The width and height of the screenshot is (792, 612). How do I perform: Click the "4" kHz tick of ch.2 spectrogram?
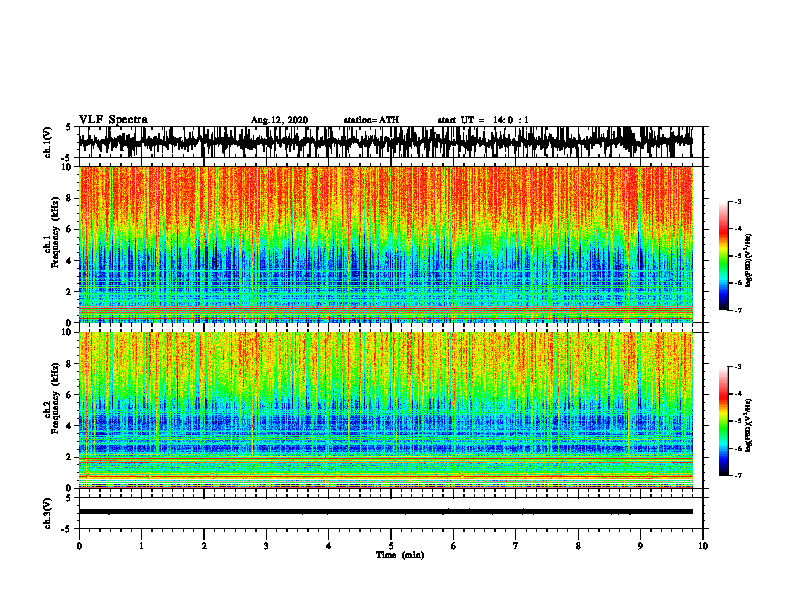69,426
